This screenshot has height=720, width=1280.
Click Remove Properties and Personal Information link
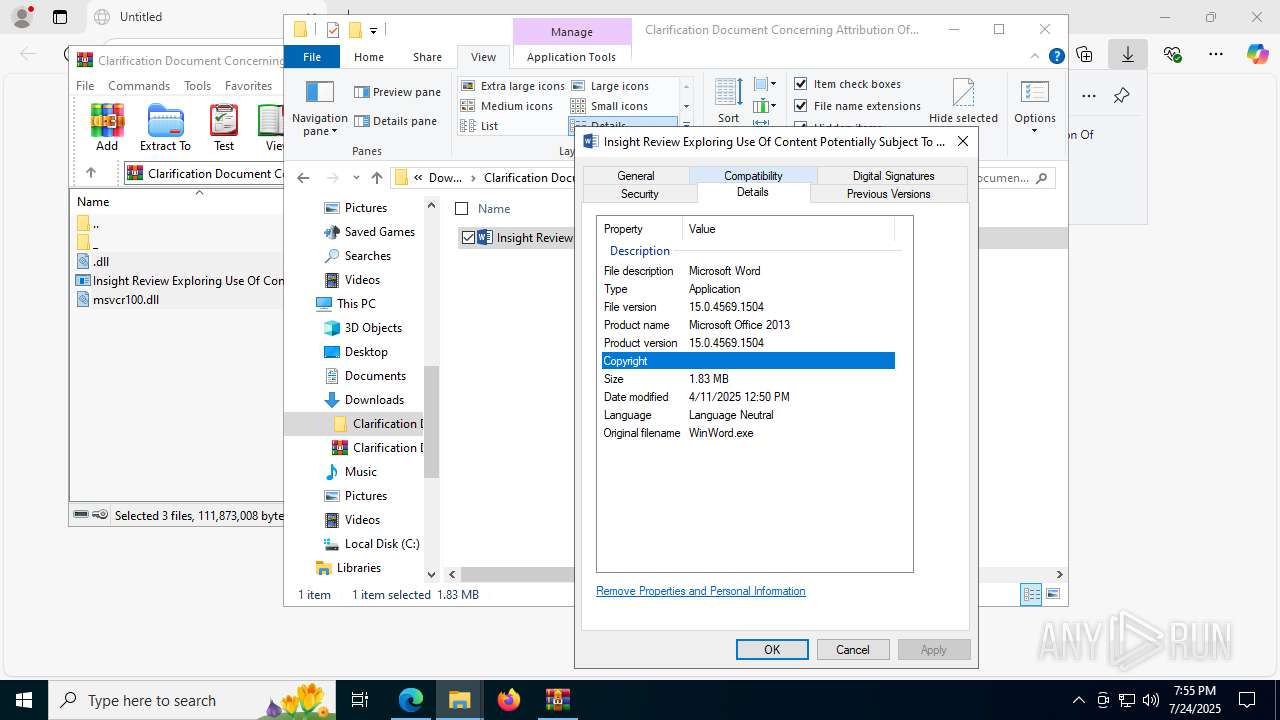(700, 591)
